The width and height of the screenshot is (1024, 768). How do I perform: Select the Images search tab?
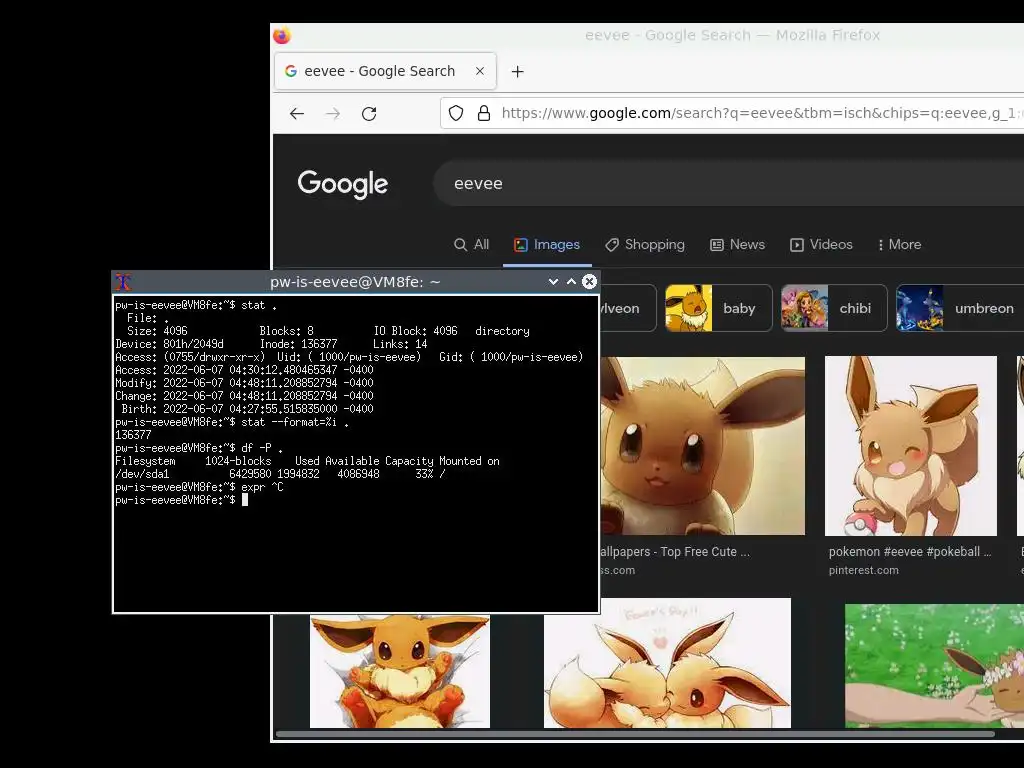[547, 244]
